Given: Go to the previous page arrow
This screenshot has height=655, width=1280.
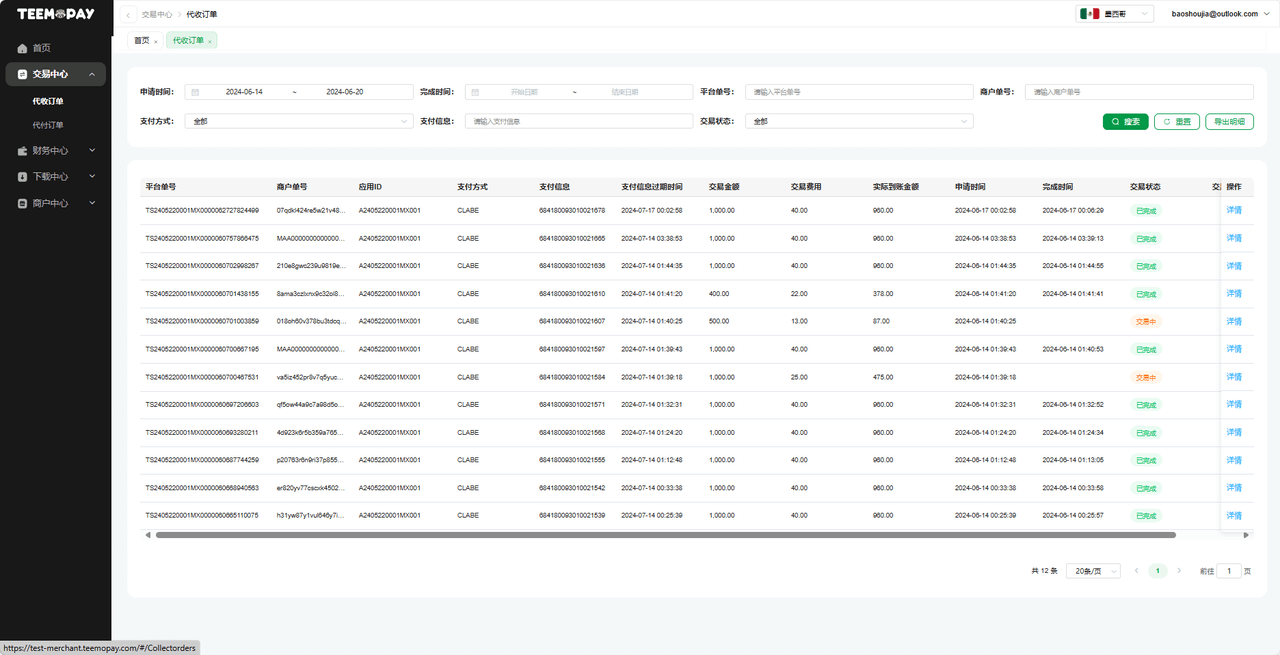Looking at the screenshot, I should 1136,571.
